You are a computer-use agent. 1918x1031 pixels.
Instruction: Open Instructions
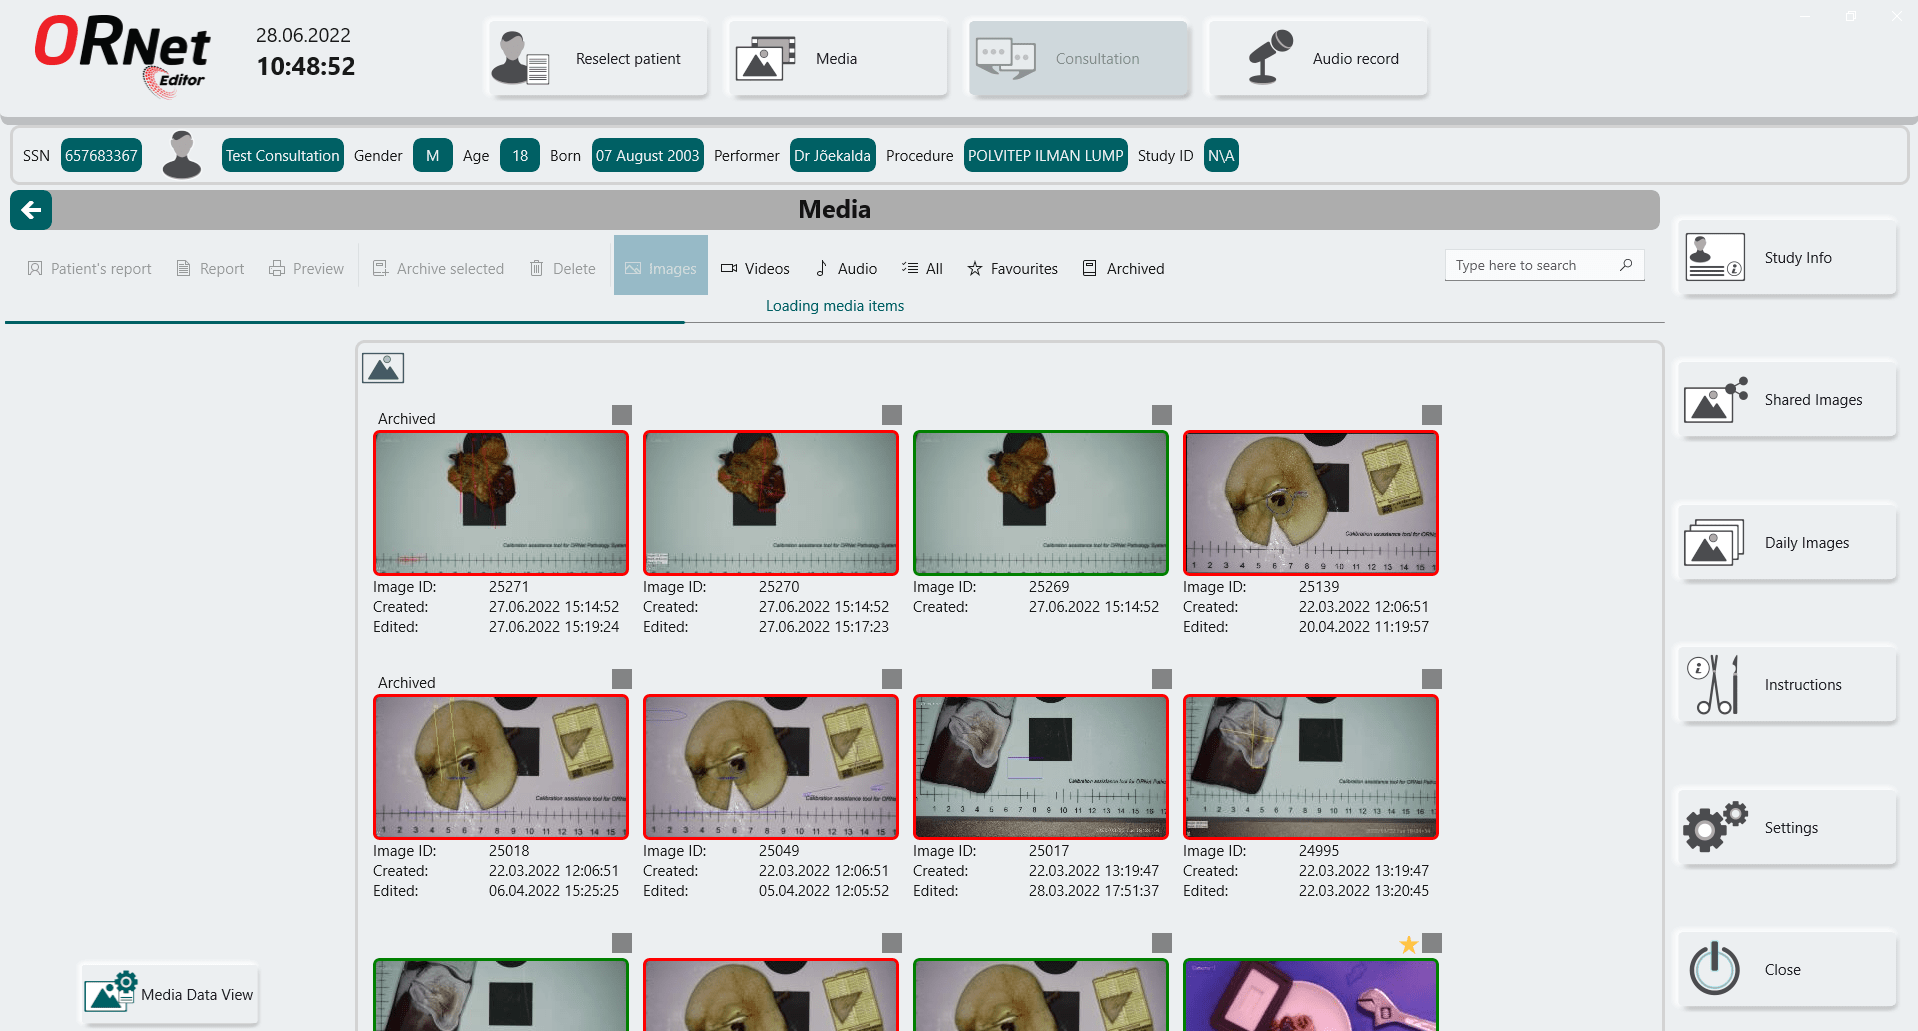[x=1786, y=685]
